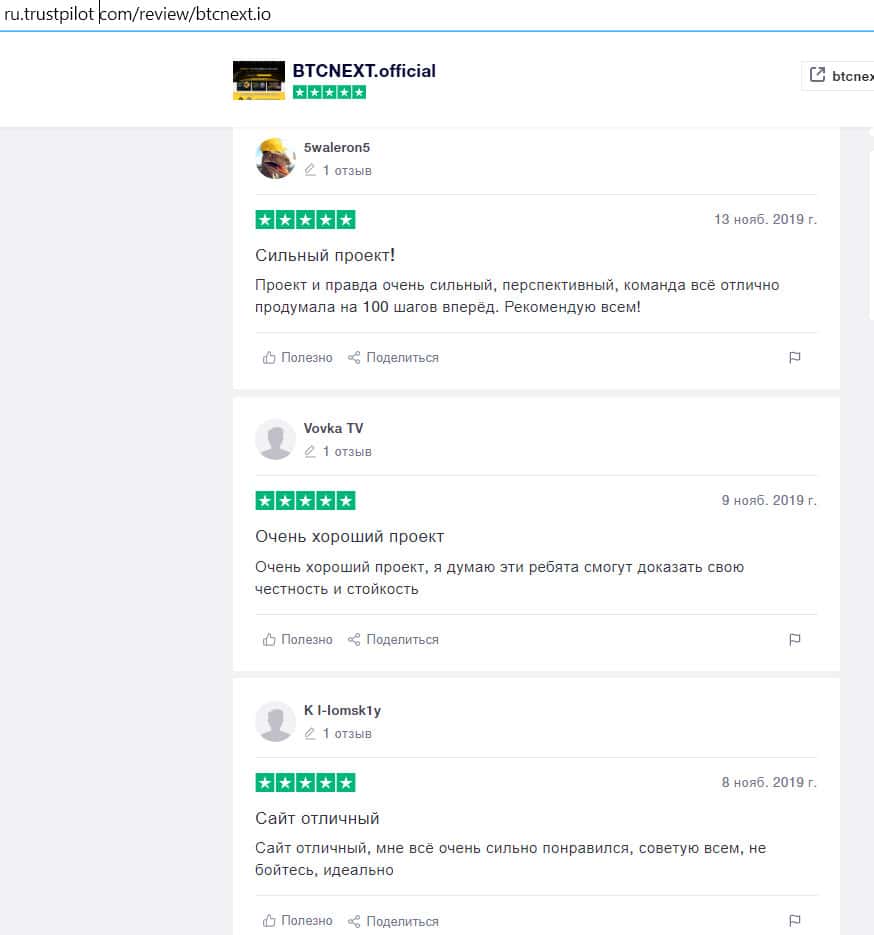Open Vovka TV default avatar

pyautogui.click(x=275, y=439)
